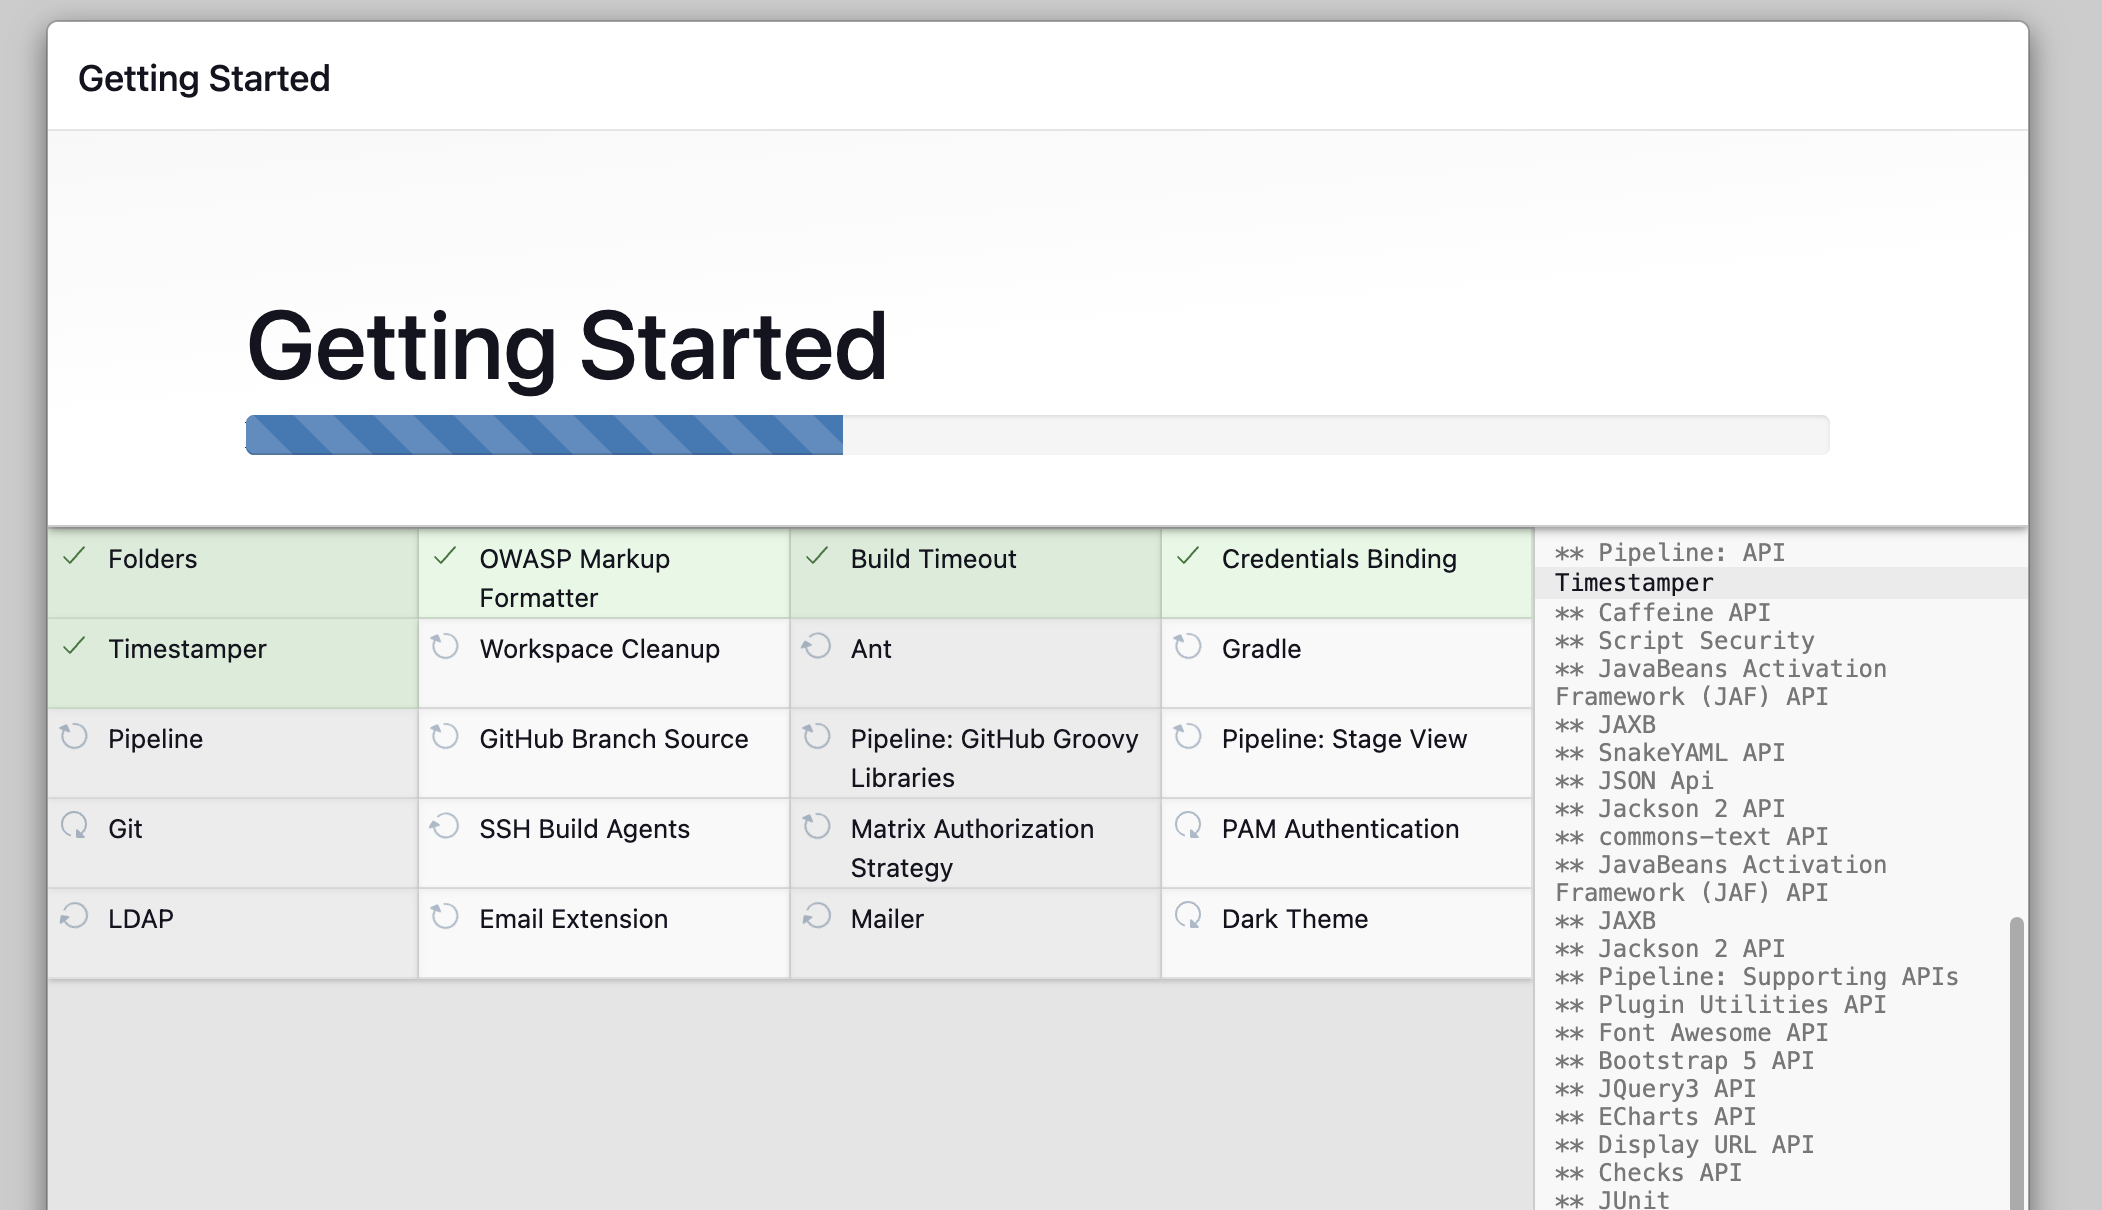Select the Pipeline: Stage View plugin name

tap(1344, 739)
